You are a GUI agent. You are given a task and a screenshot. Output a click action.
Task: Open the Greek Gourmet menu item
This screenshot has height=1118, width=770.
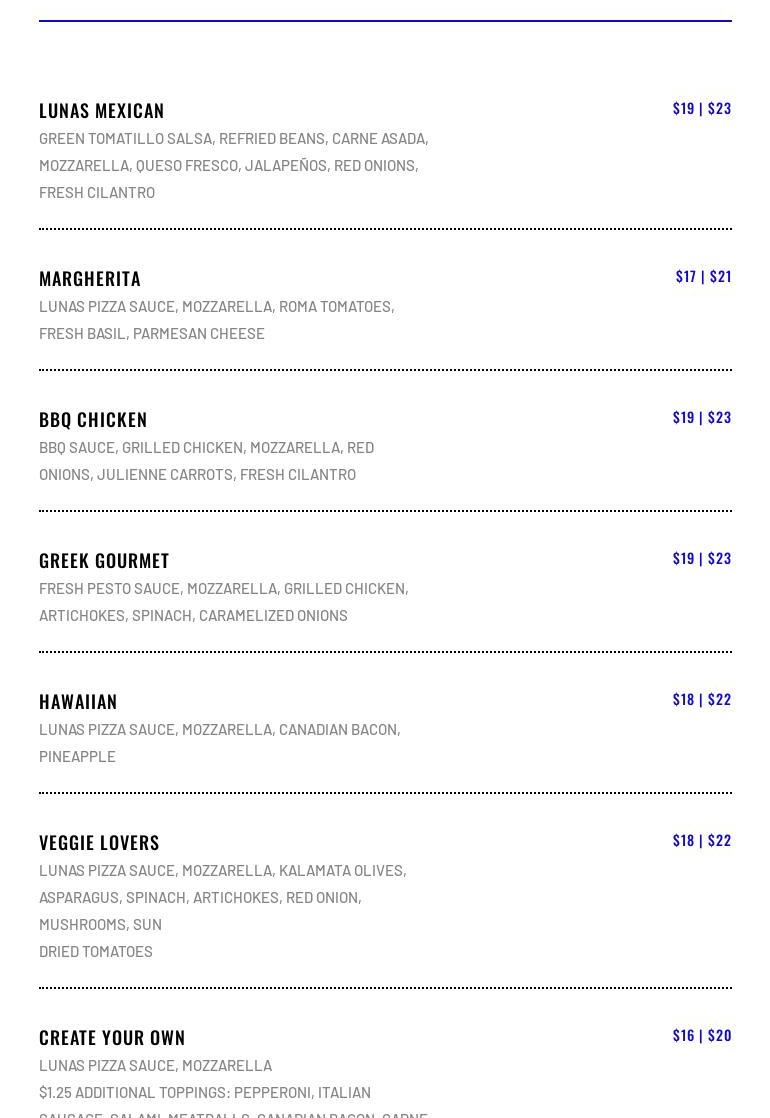coord(104,560)
